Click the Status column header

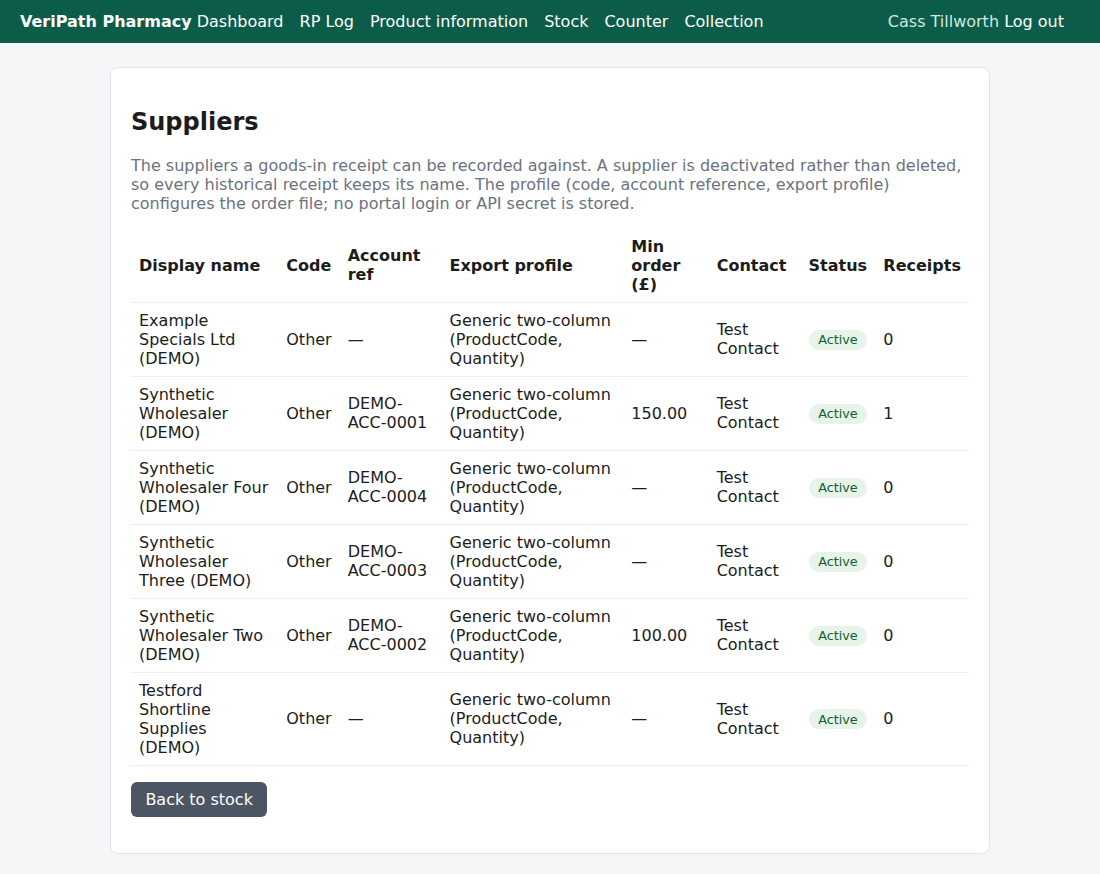click(x=838, y=265)
